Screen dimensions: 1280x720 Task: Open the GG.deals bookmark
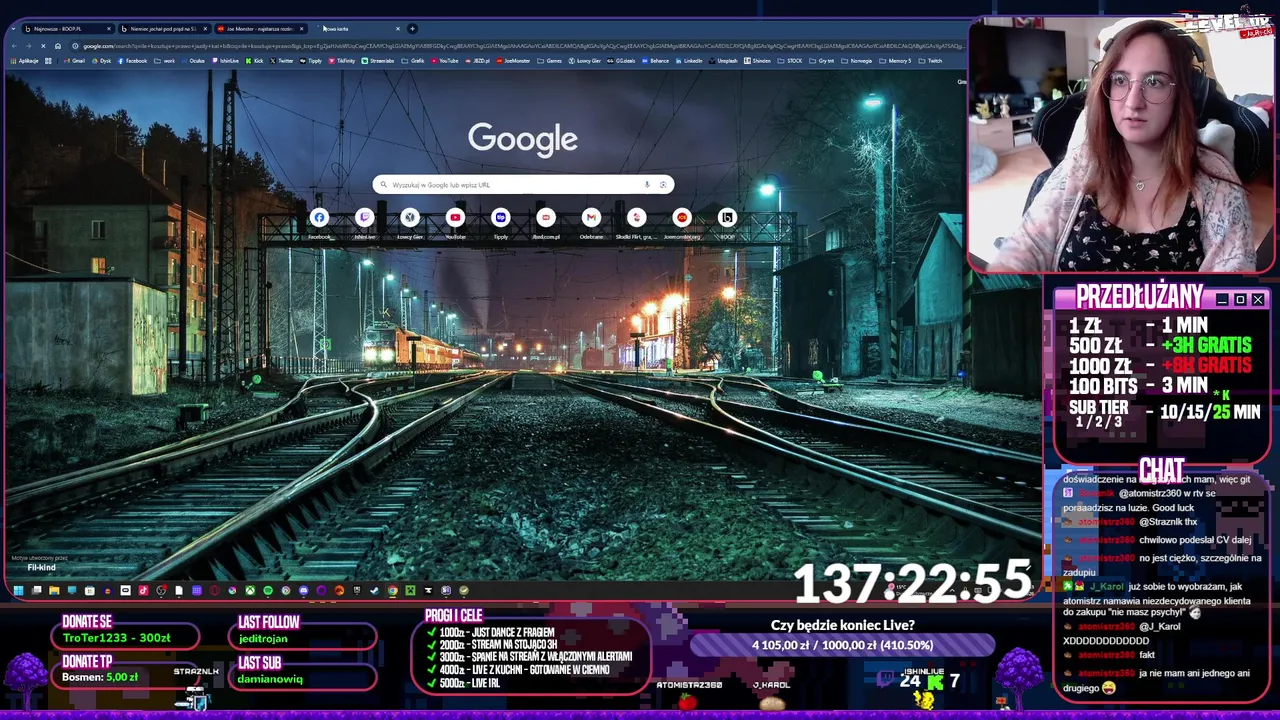(x=621, y=61)
